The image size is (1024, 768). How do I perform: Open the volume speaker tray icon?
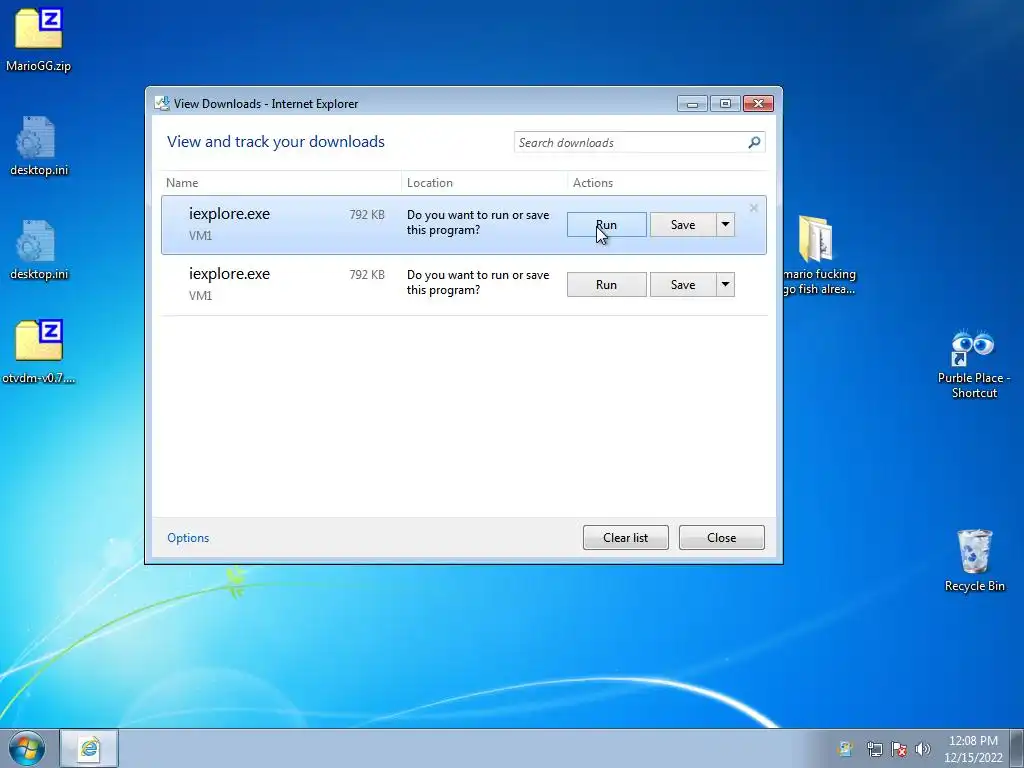point(923,749)
